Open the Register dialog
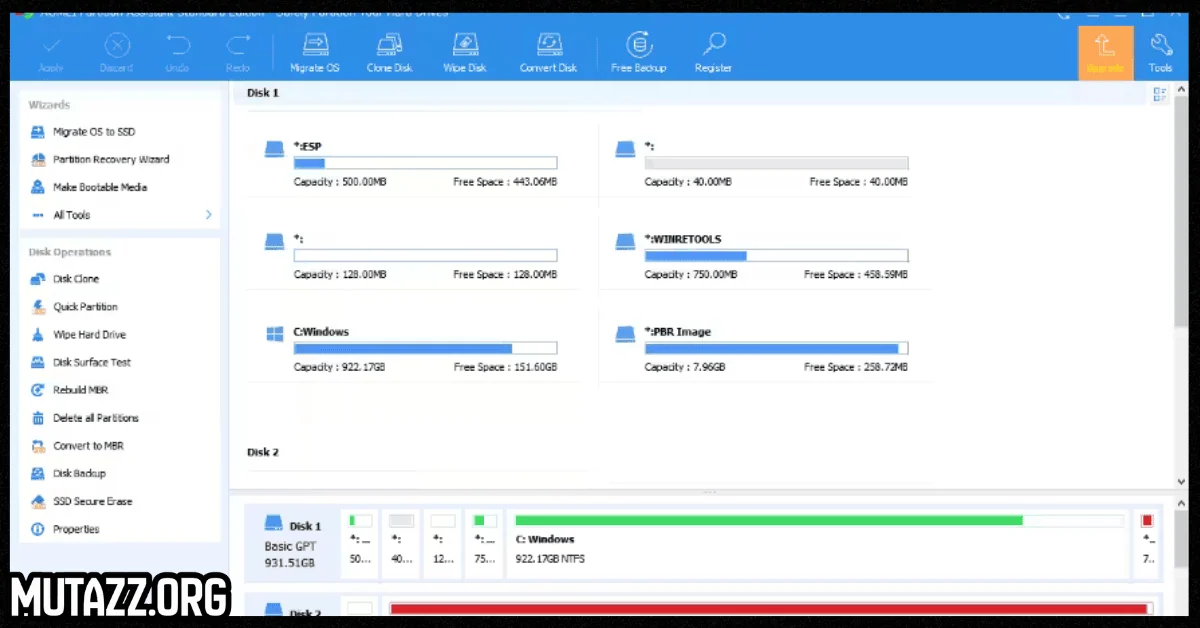The width and height of the screenshot is (1200, 628). pyautogui.click(x=713, y=50)
